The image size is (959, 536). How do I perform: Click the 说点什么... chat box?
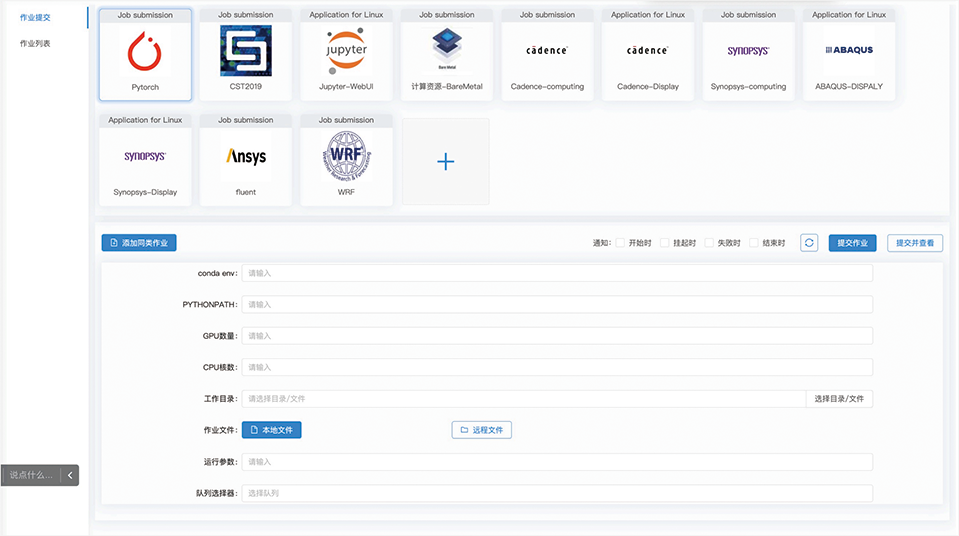31,475
